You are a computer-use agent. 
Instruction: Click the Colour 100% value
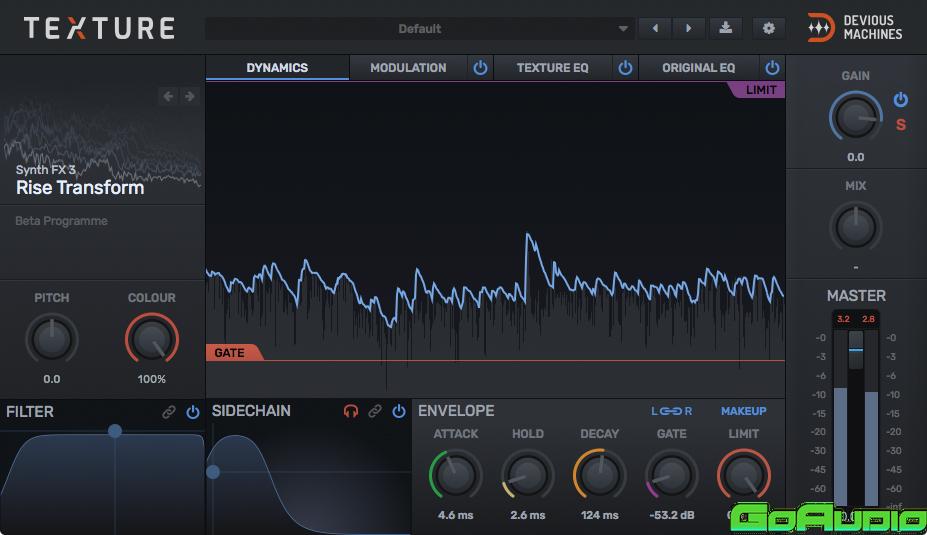click(151, 379)
